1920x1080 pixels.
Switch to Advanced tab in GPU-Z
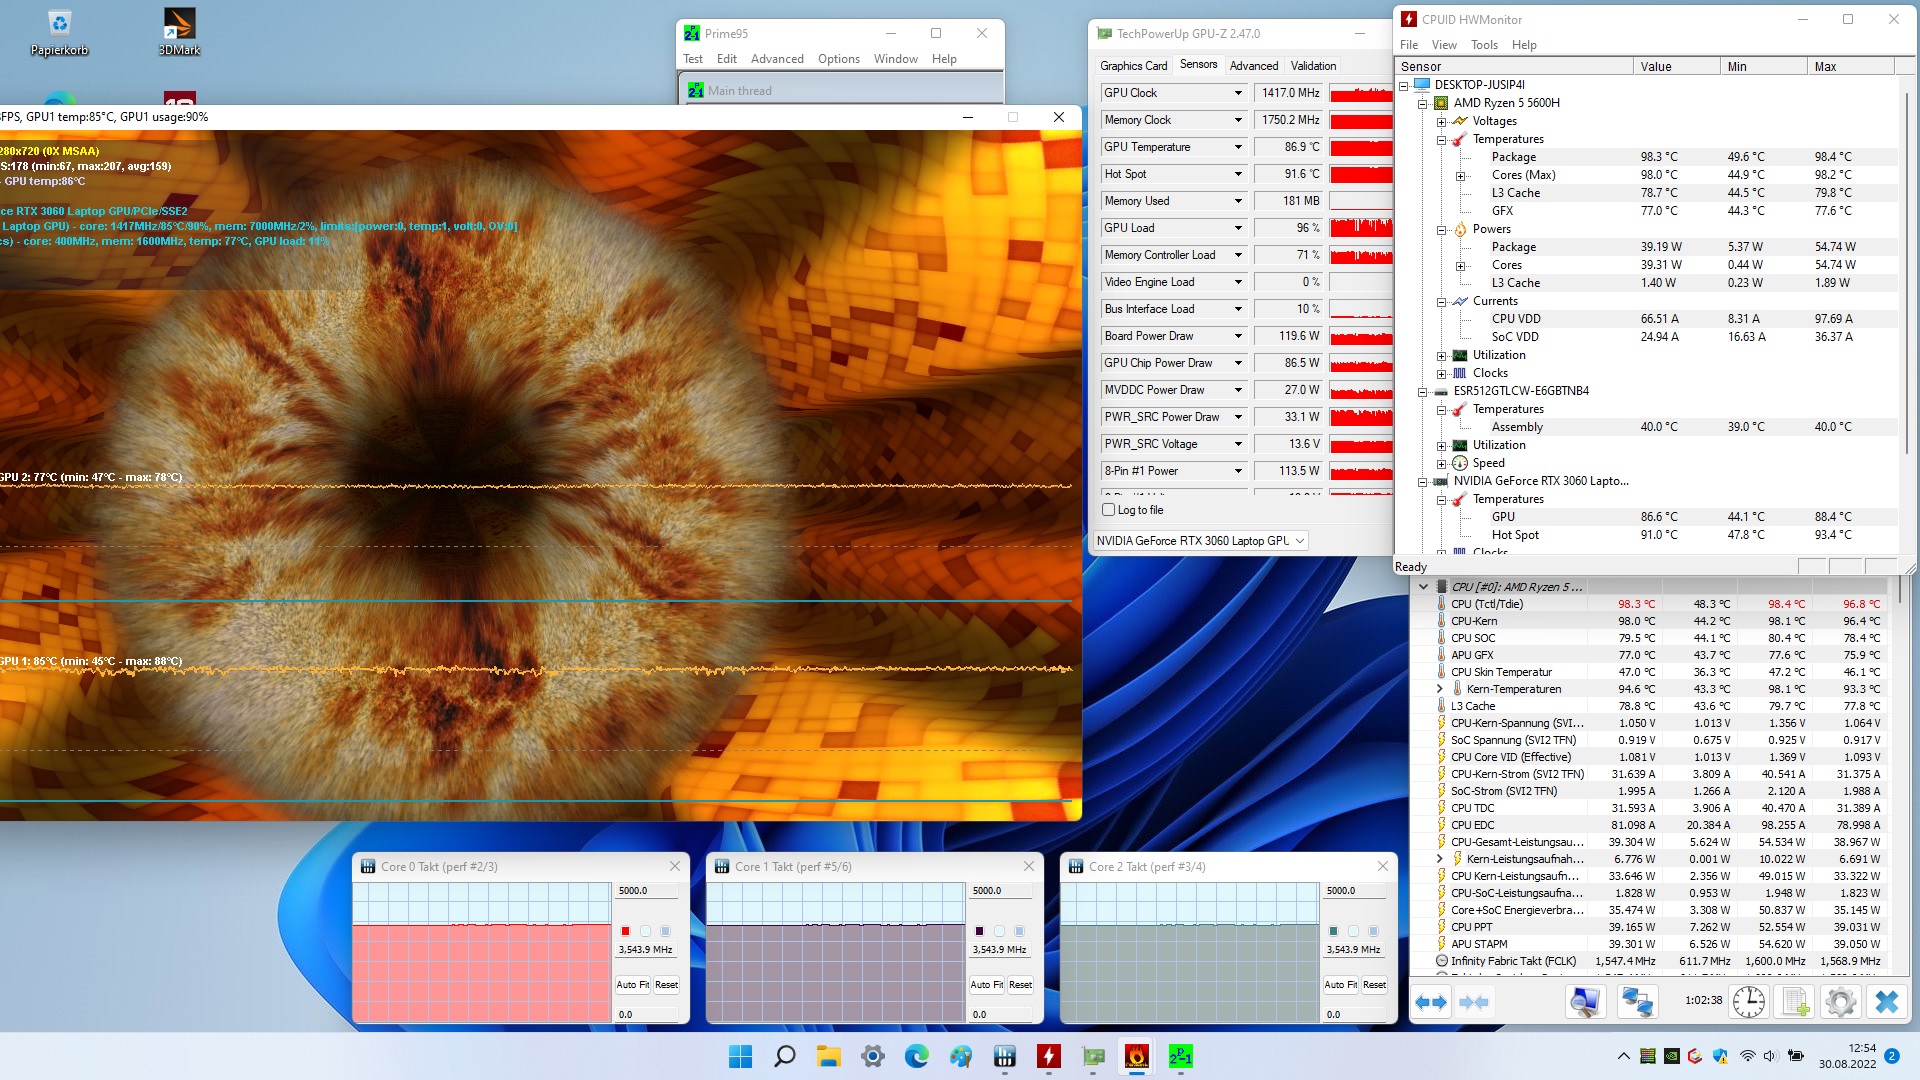(x=1253, y=66)
